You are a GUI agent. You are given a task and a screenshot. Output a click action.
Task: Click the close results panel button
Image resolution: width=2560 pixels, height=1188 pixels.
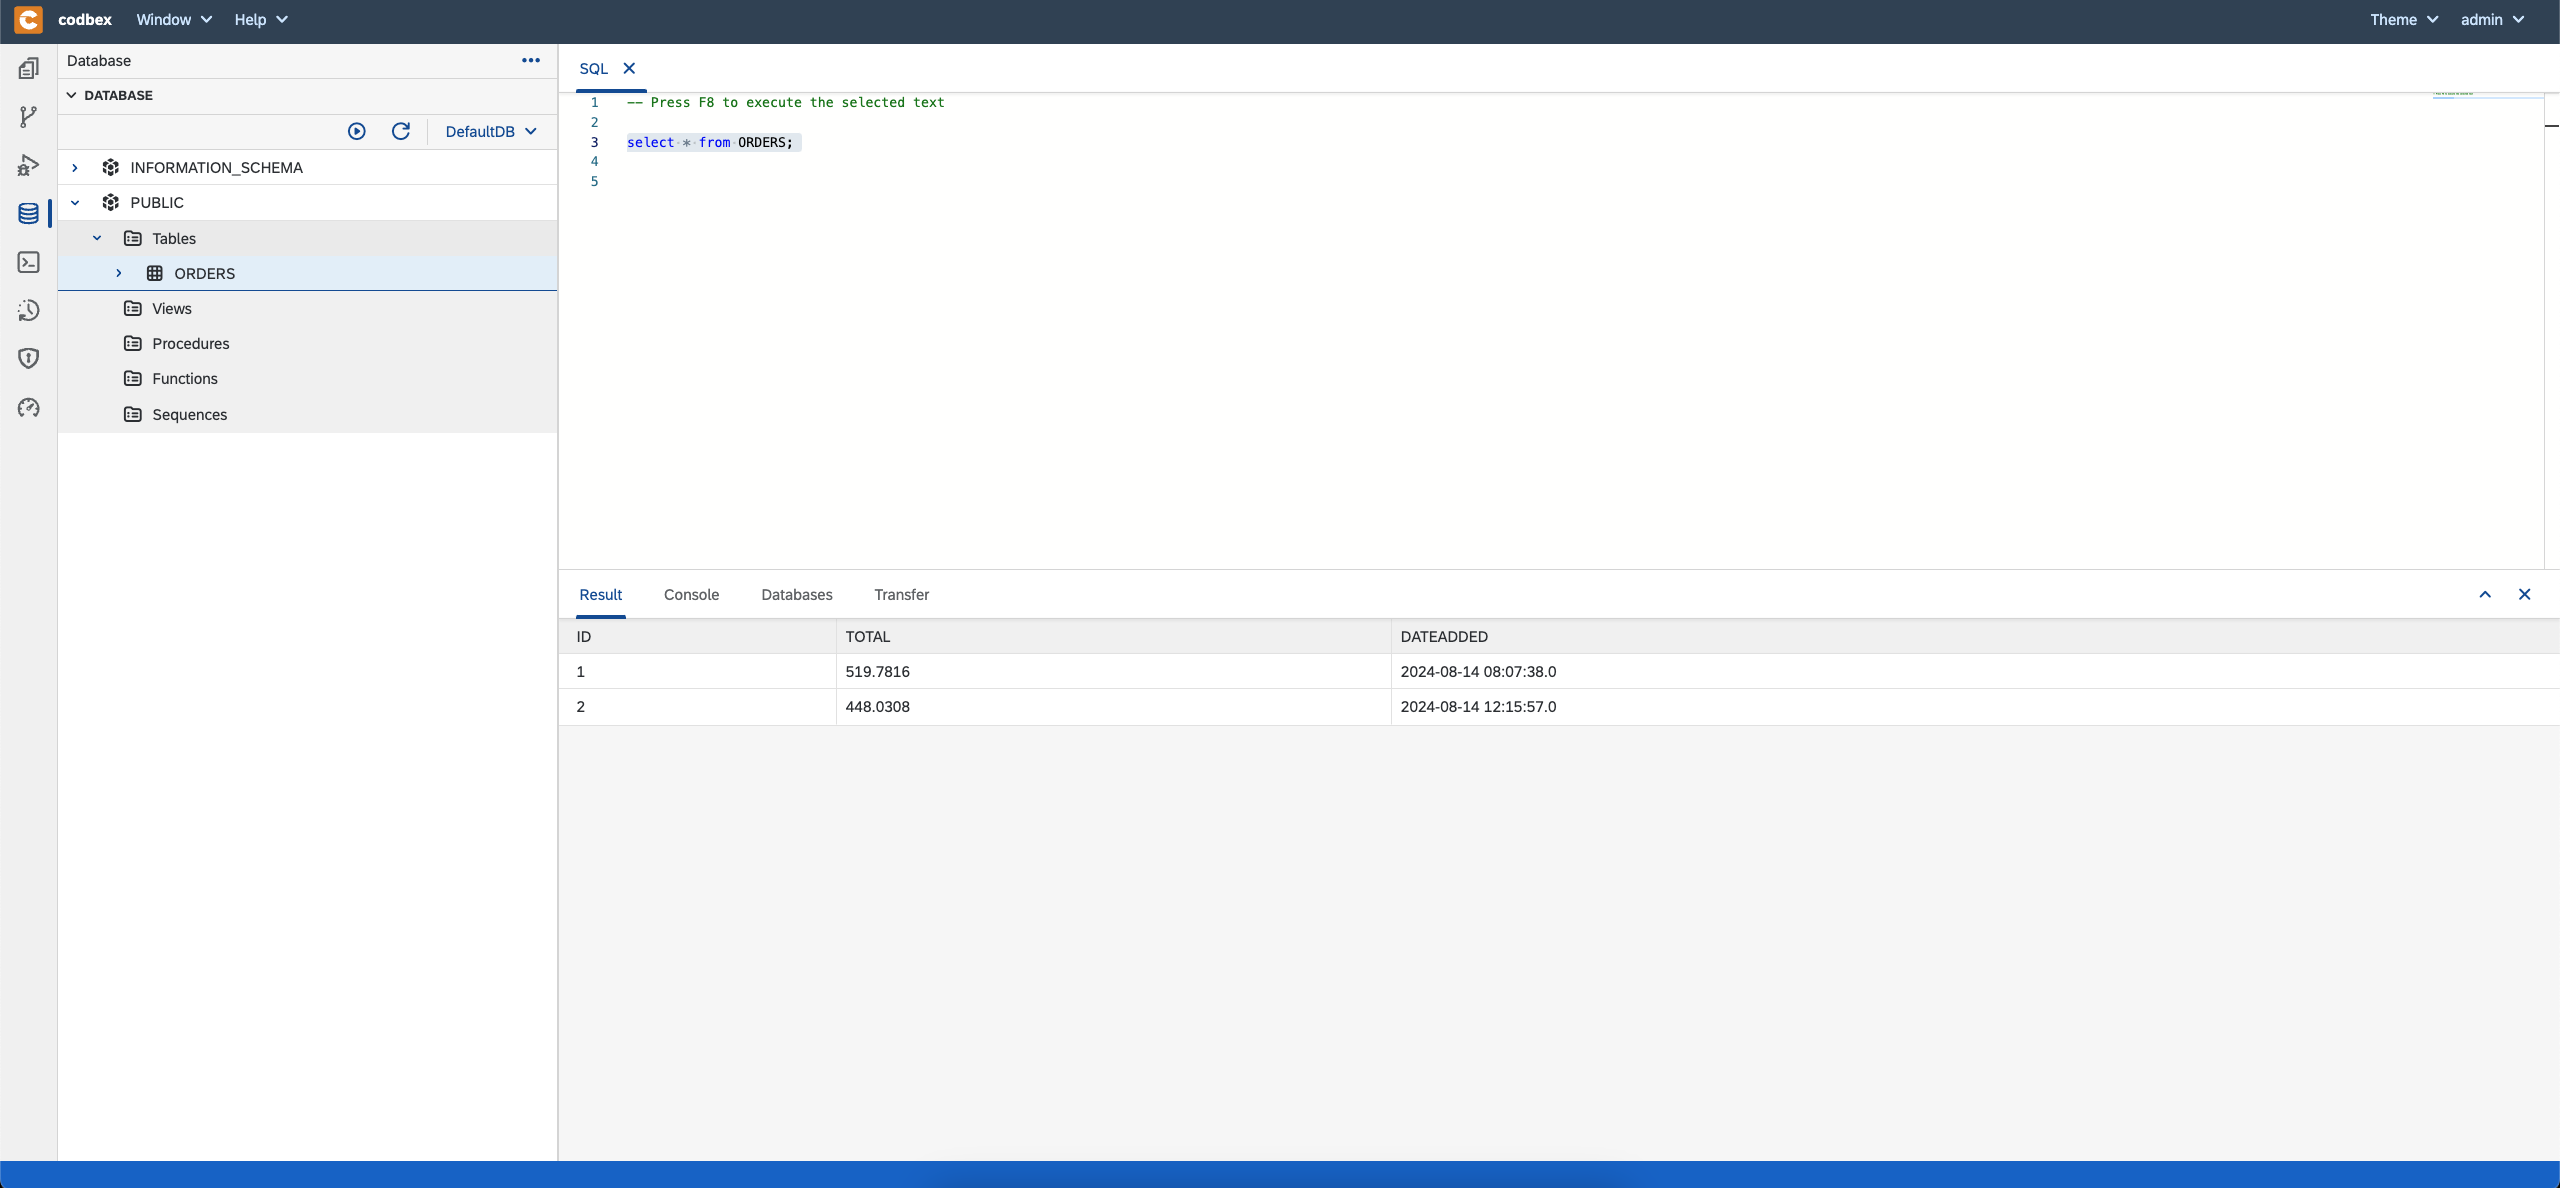pyautogui.click(x=2524, y=594)
